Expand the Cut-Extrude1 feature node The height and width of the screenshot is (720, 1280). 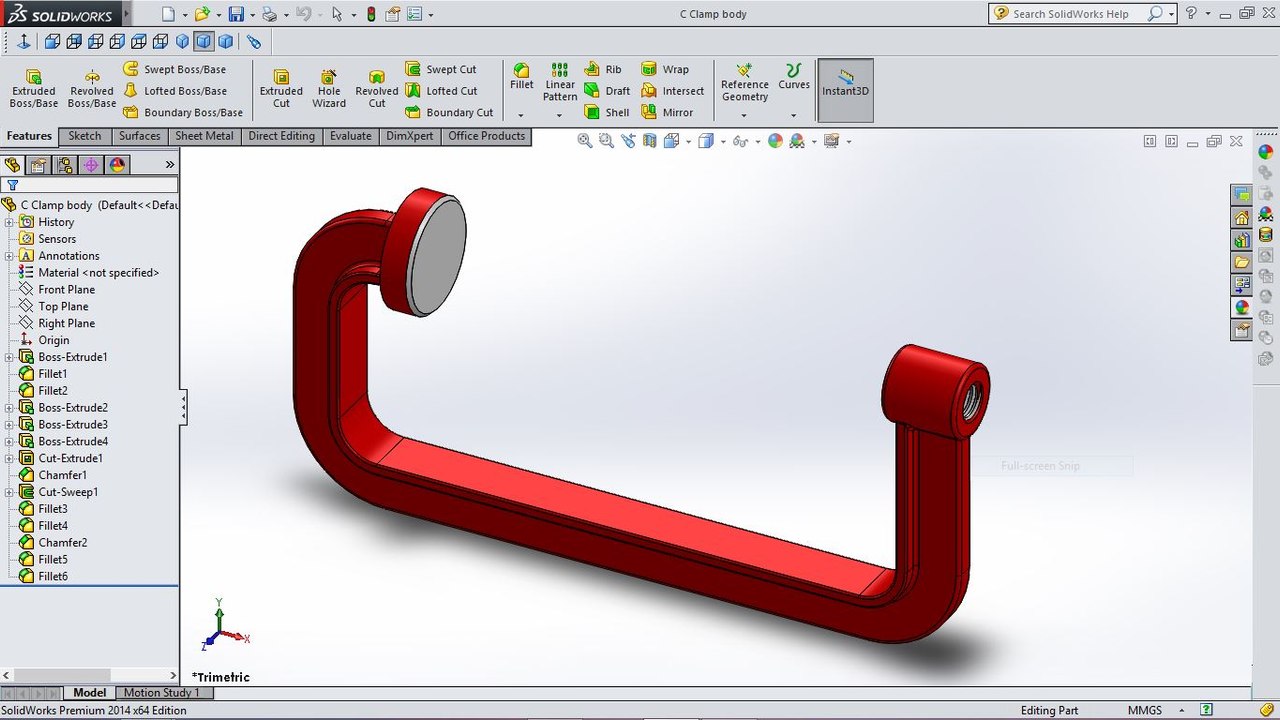(x=9, y=458)
